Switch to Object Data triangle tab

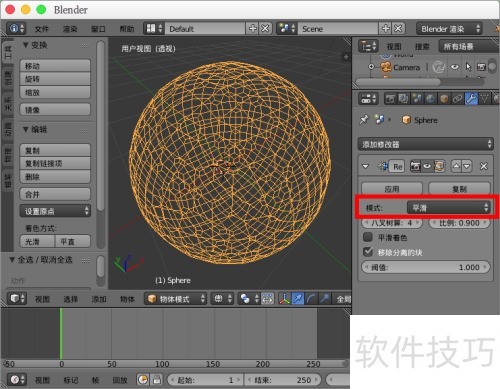pyautogui.click(x=484, y=99)
